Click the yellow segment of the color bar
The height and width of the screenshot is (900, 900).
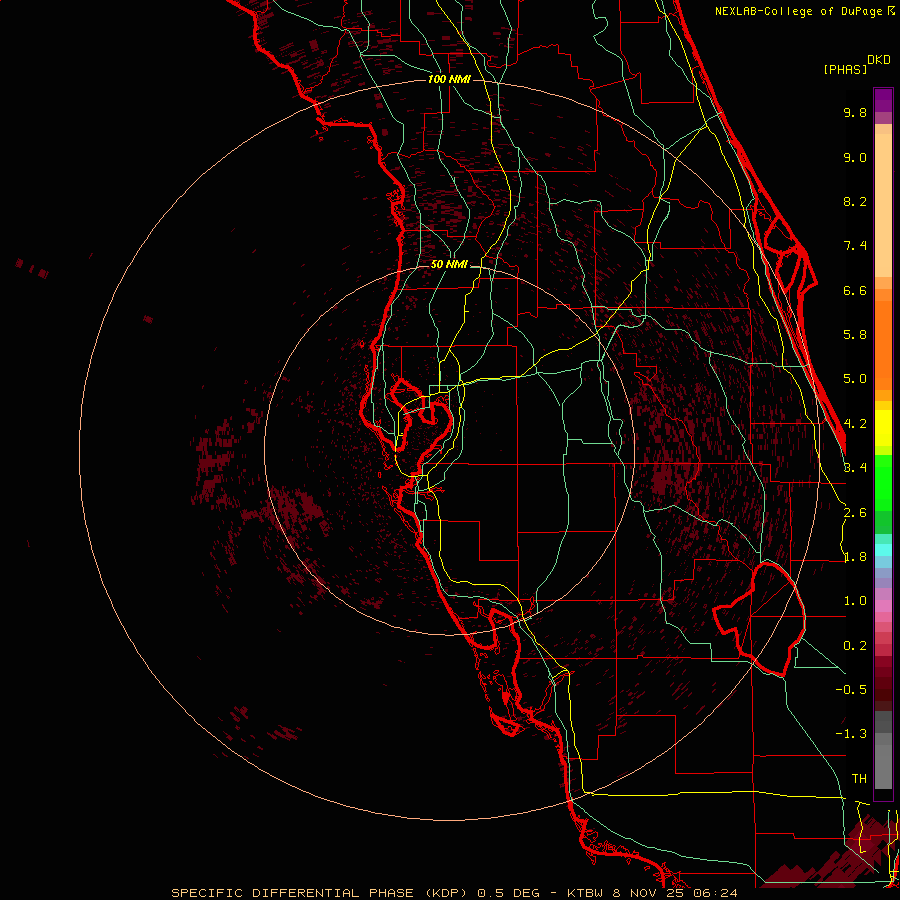point(883,428)
